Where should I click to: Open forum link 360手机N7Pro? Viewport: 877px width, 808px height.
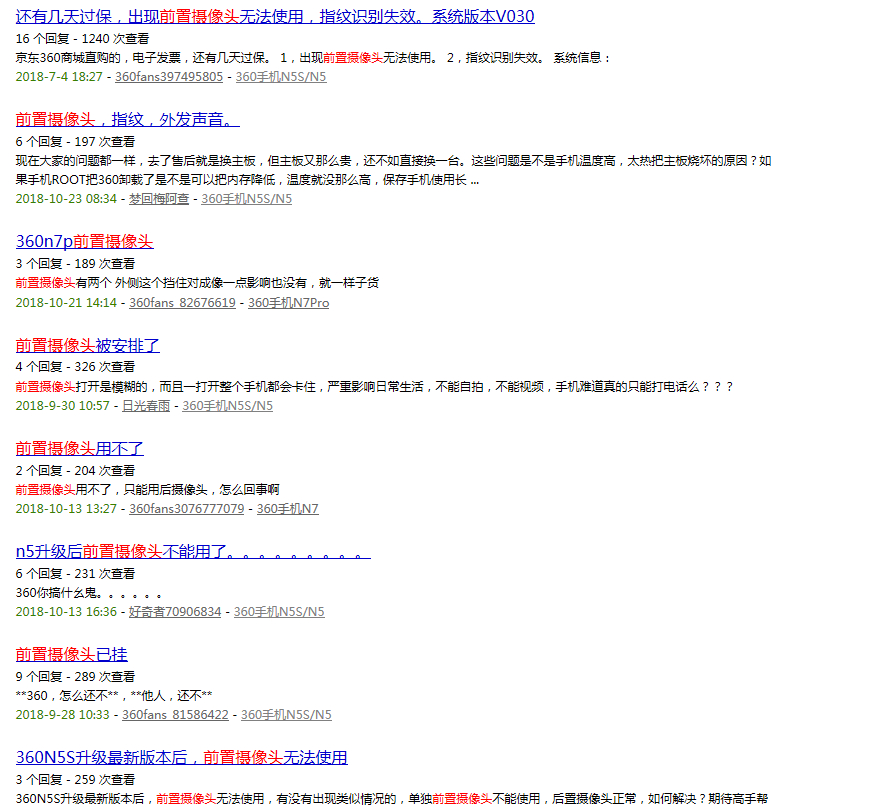pyautogui.click(x=289, y=303)
